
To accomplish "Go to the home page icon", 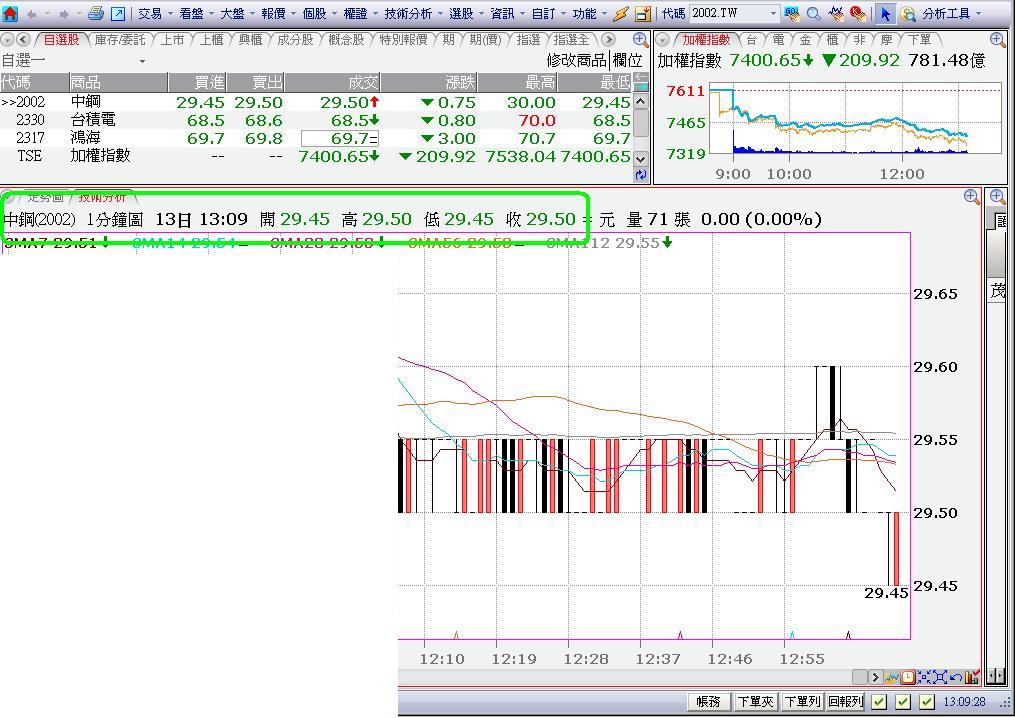I will [11, 13].
